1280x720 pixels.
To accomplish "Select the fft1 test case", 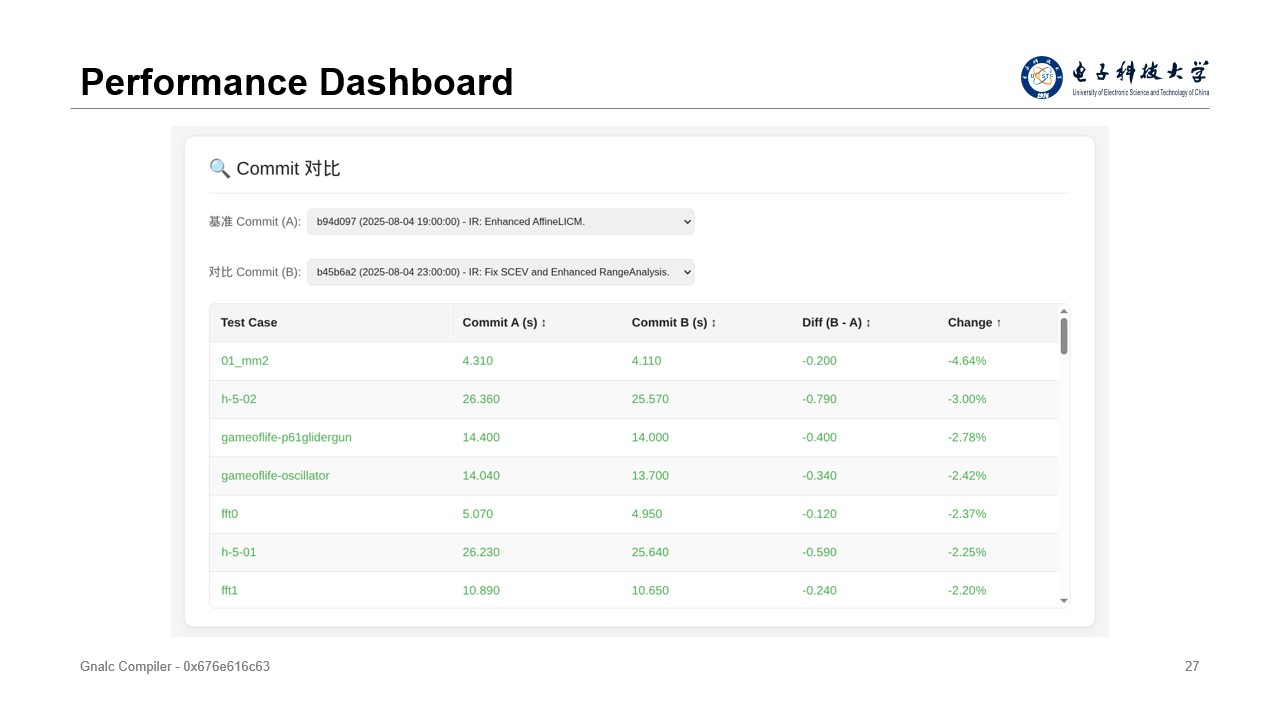I will tap(229, 591).
